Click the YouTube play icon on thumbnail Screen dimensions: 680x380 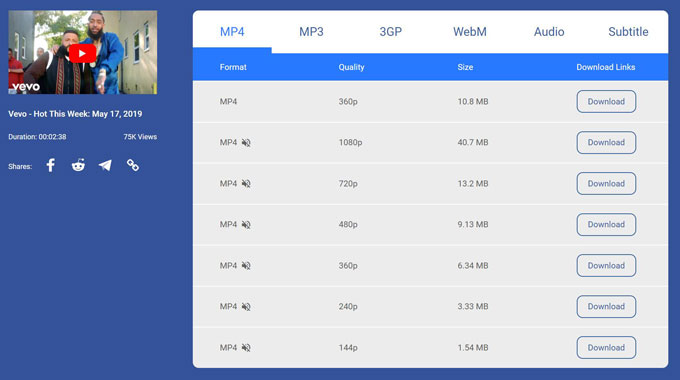click(82, 53)
